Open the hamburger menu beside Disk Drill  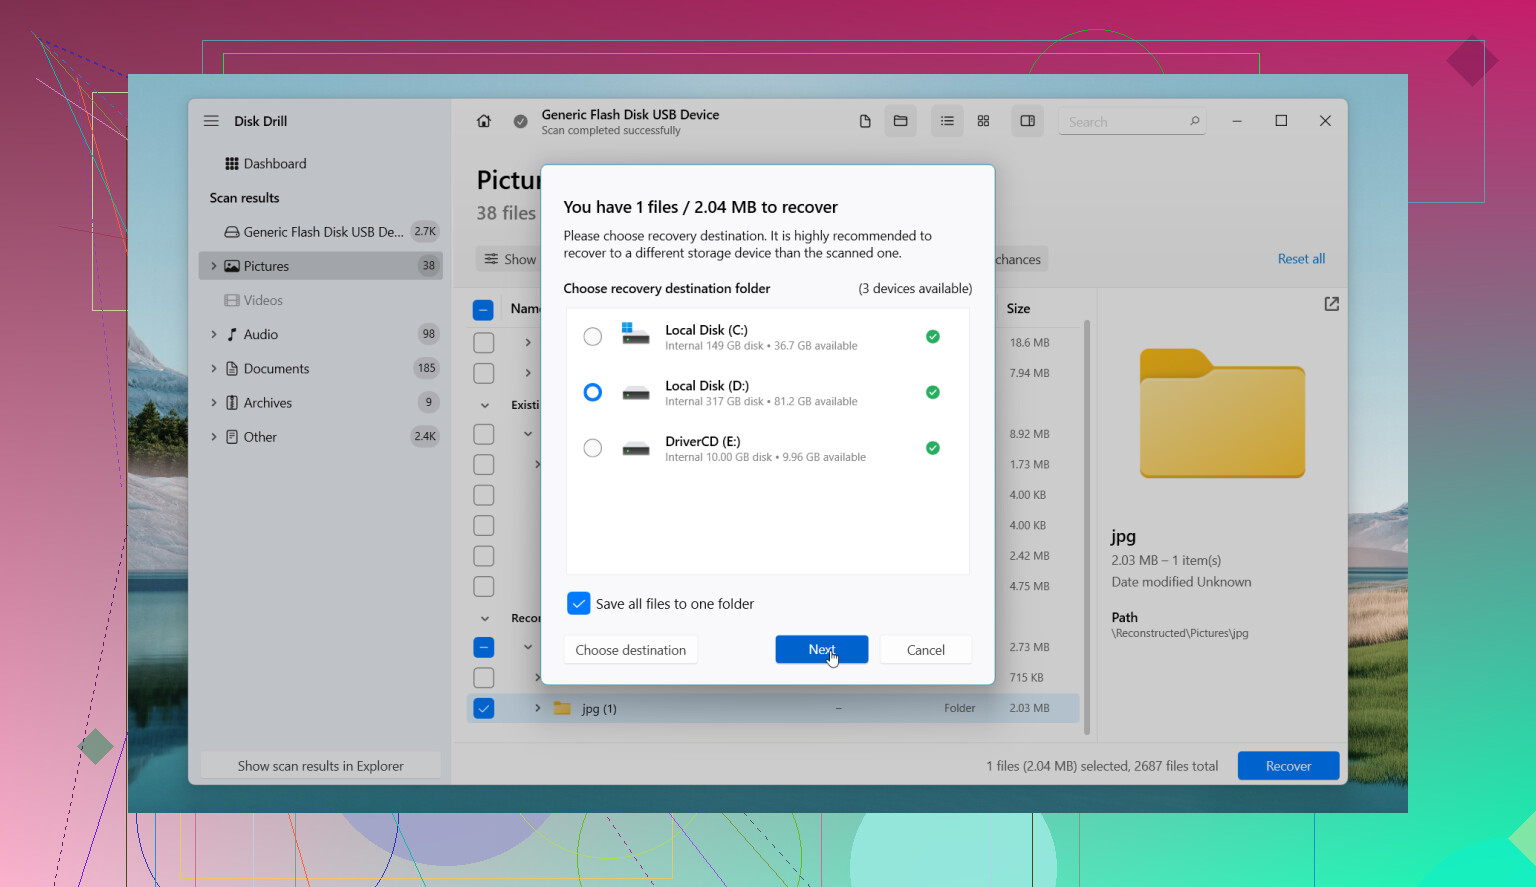coord(211,121)
